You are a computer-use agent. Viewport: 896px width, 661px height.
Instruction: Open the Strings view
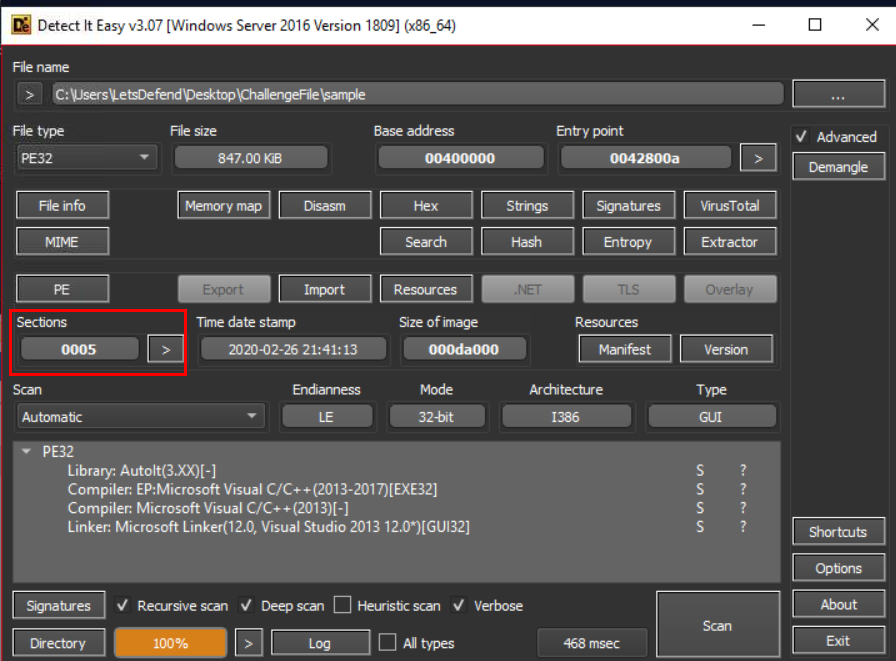click(527, 206)
